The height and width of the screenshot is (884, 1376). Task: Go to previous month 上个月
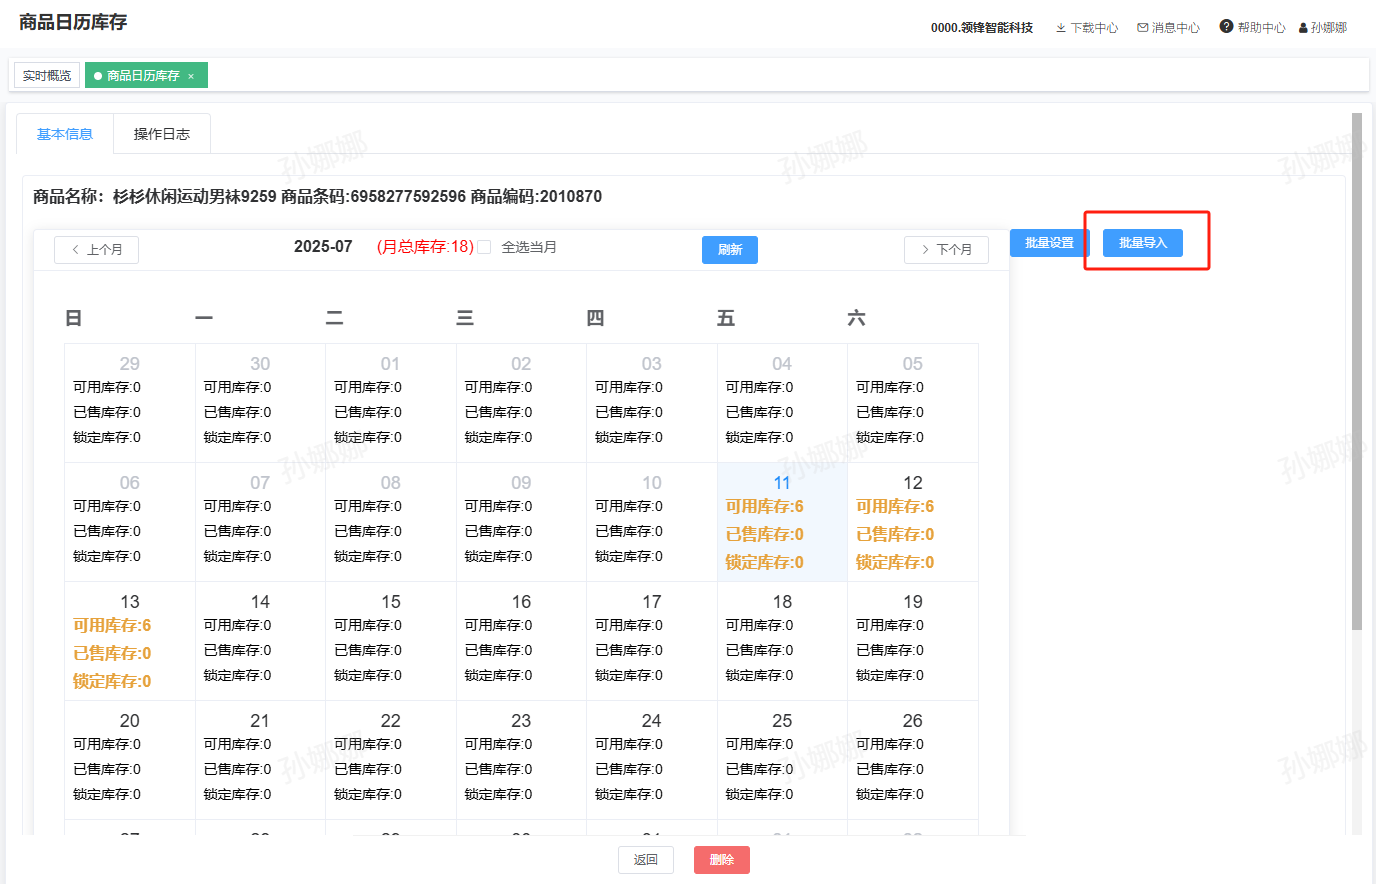point(97,250)
